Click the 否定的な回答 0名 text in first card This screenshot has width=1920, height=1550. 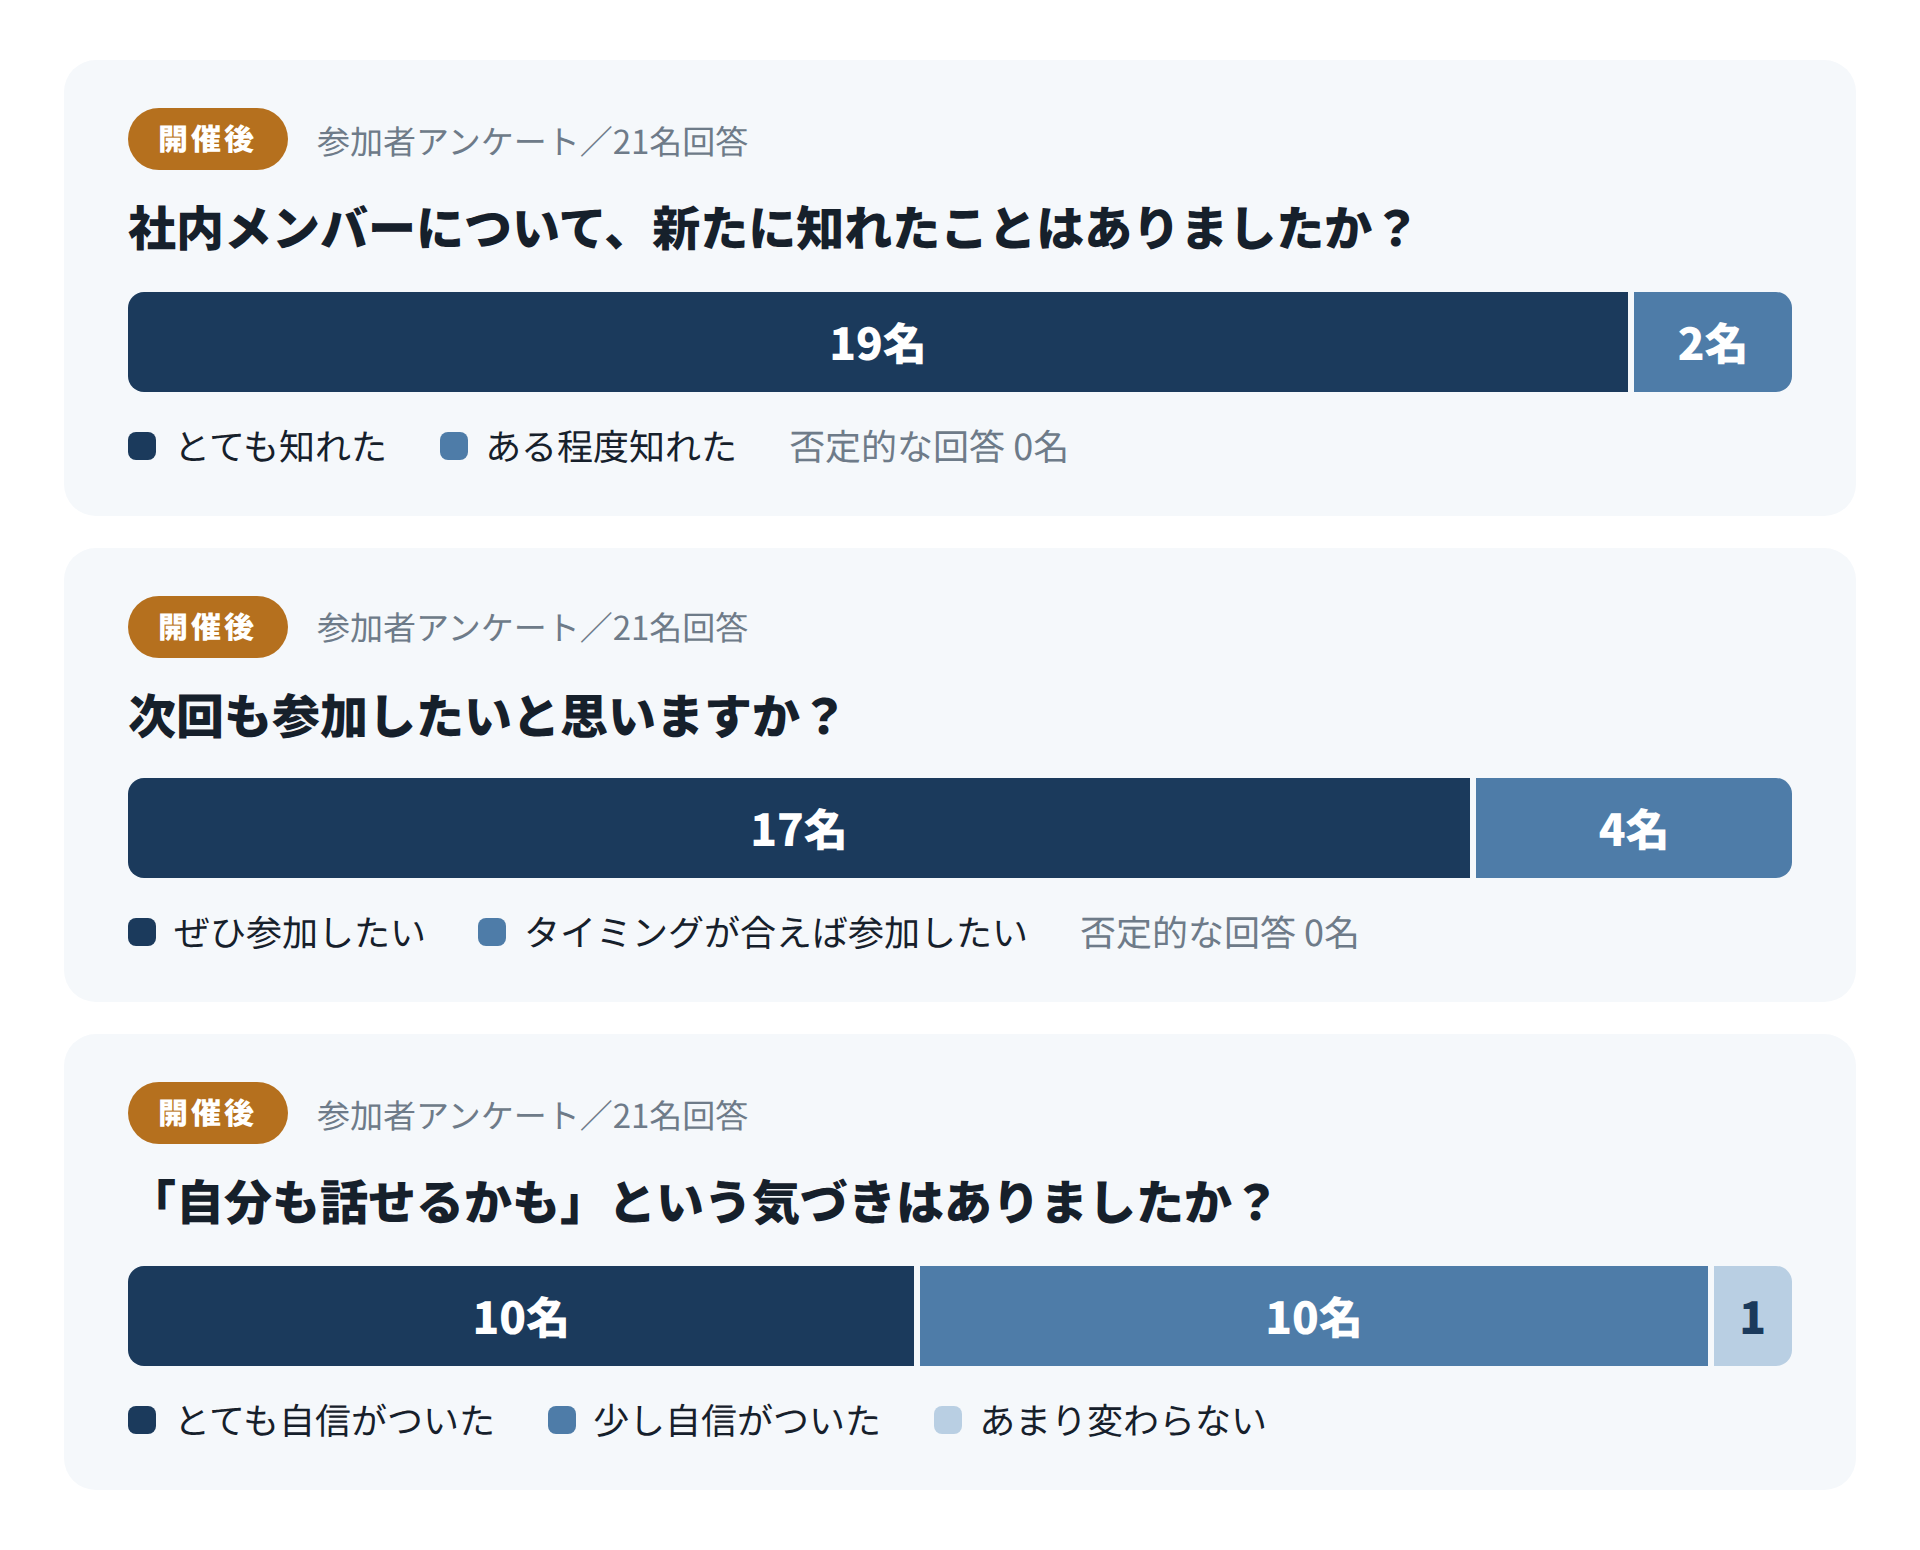pyautogui.click(x=928, y=447)
